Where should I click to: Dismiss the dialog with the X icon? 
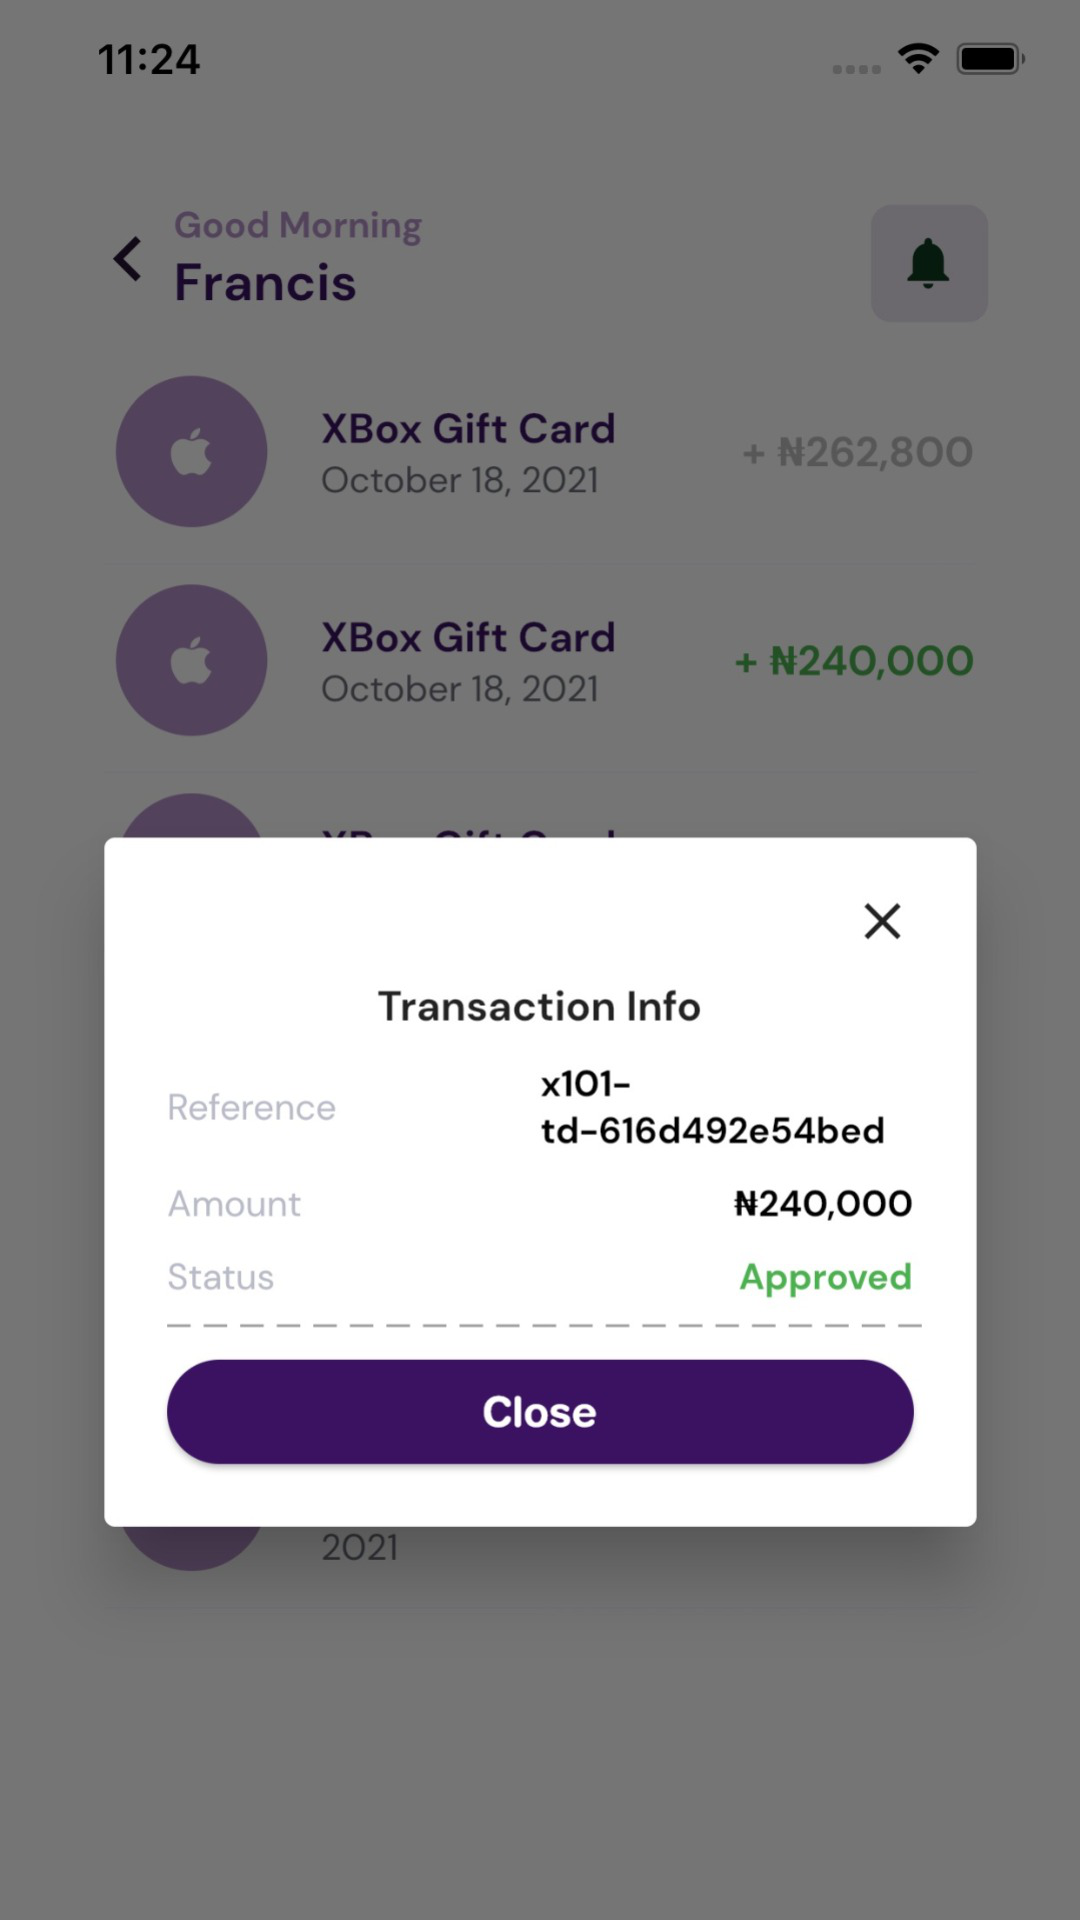point(882,921)
